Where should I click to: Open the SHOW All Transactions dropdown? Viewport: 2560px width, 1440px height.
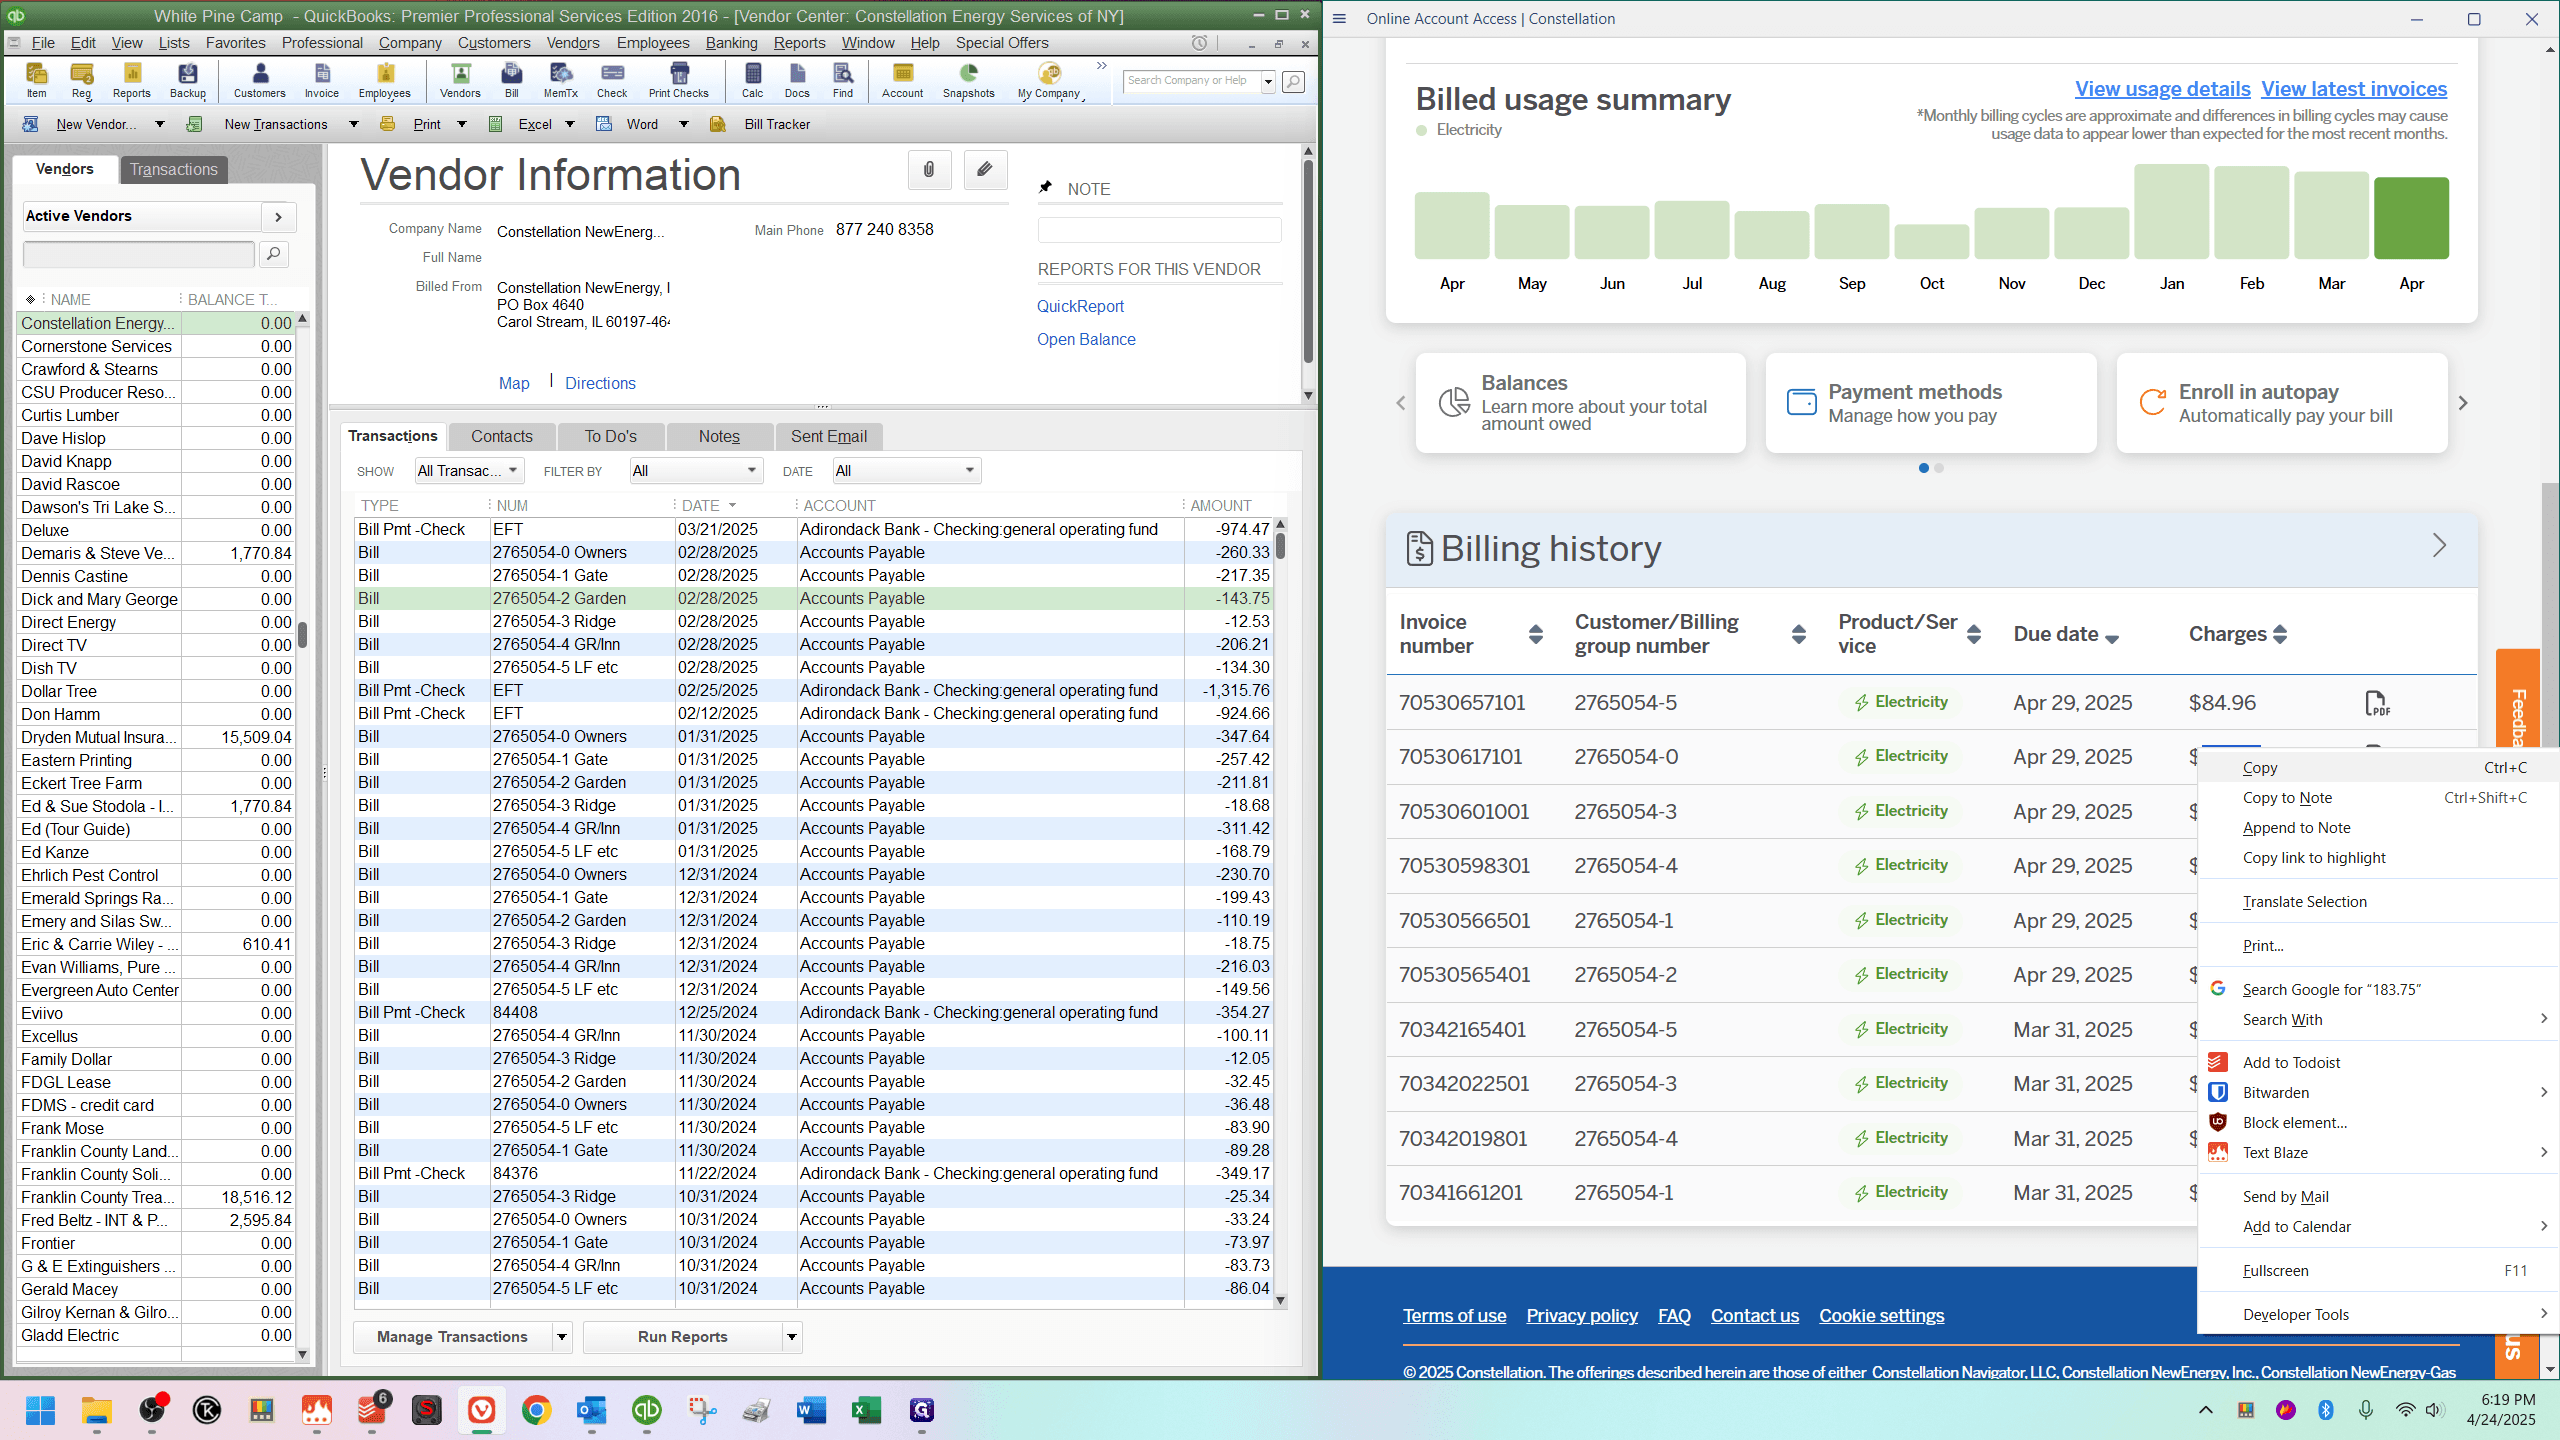(469, 471)
